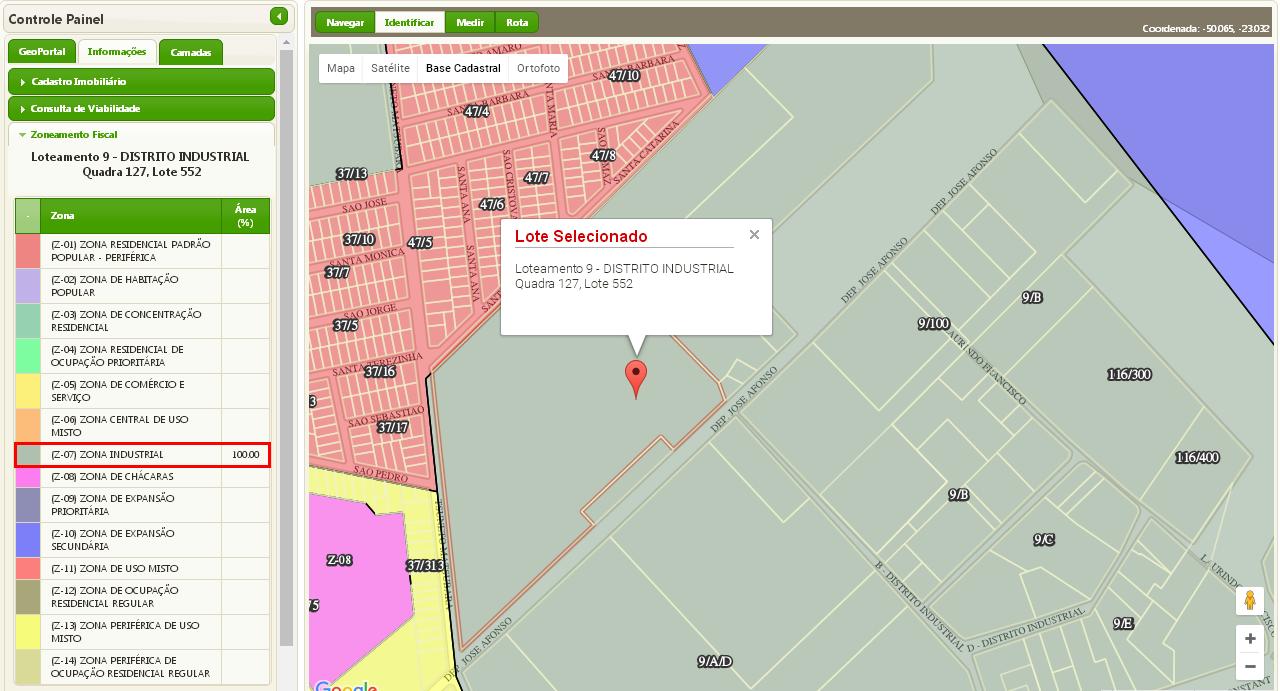This screenshot has height=691, width=1280.
Task: Collapse the Controle Painel sidebar arrow
Action: [x=279, y=16]
